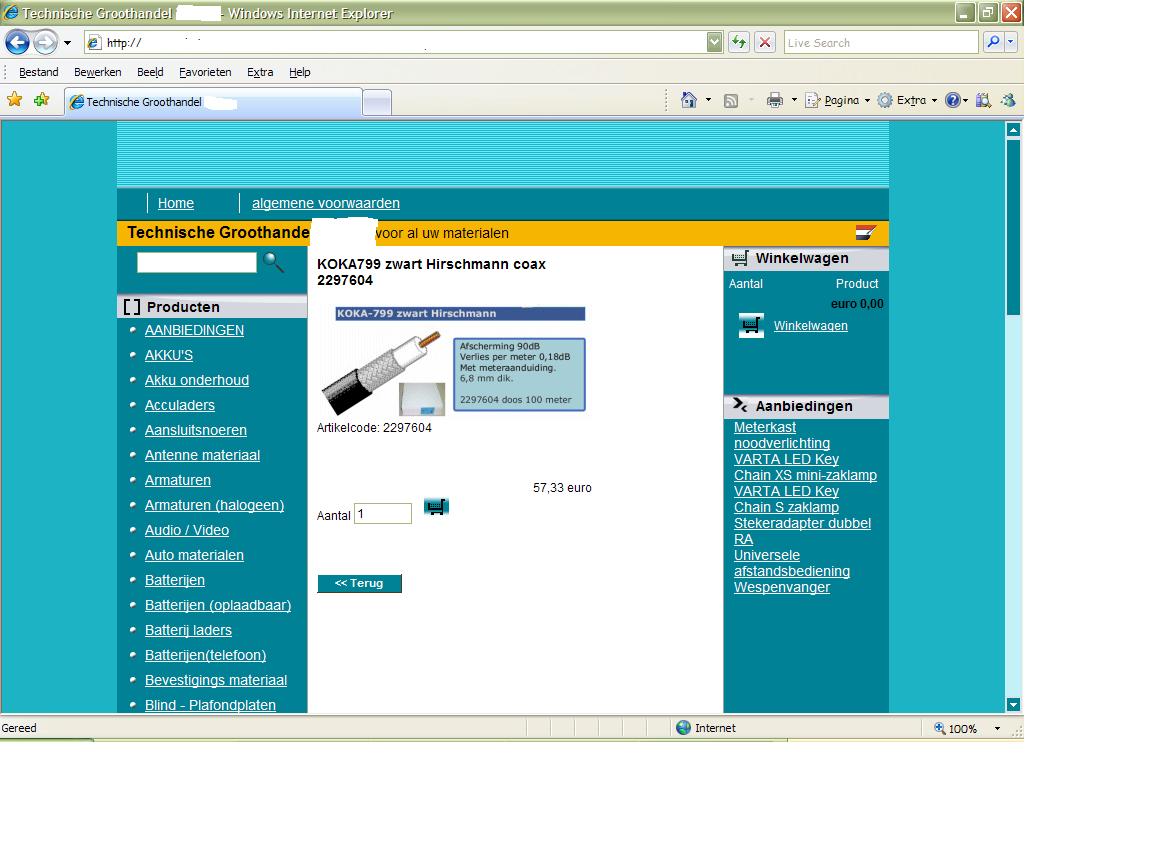
Task: Open the algemene voorwaarden link
Action: (x=325, y=203)
